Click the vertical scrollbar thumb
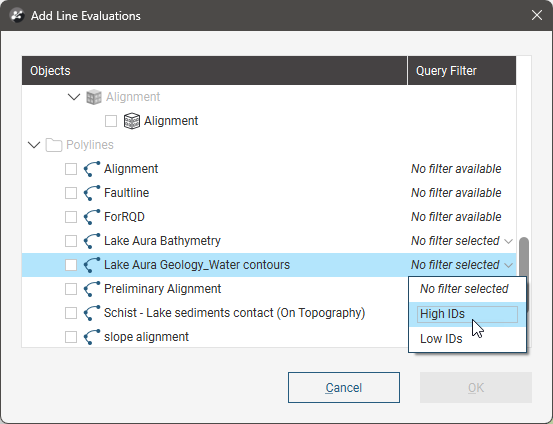 pos(524,258)
